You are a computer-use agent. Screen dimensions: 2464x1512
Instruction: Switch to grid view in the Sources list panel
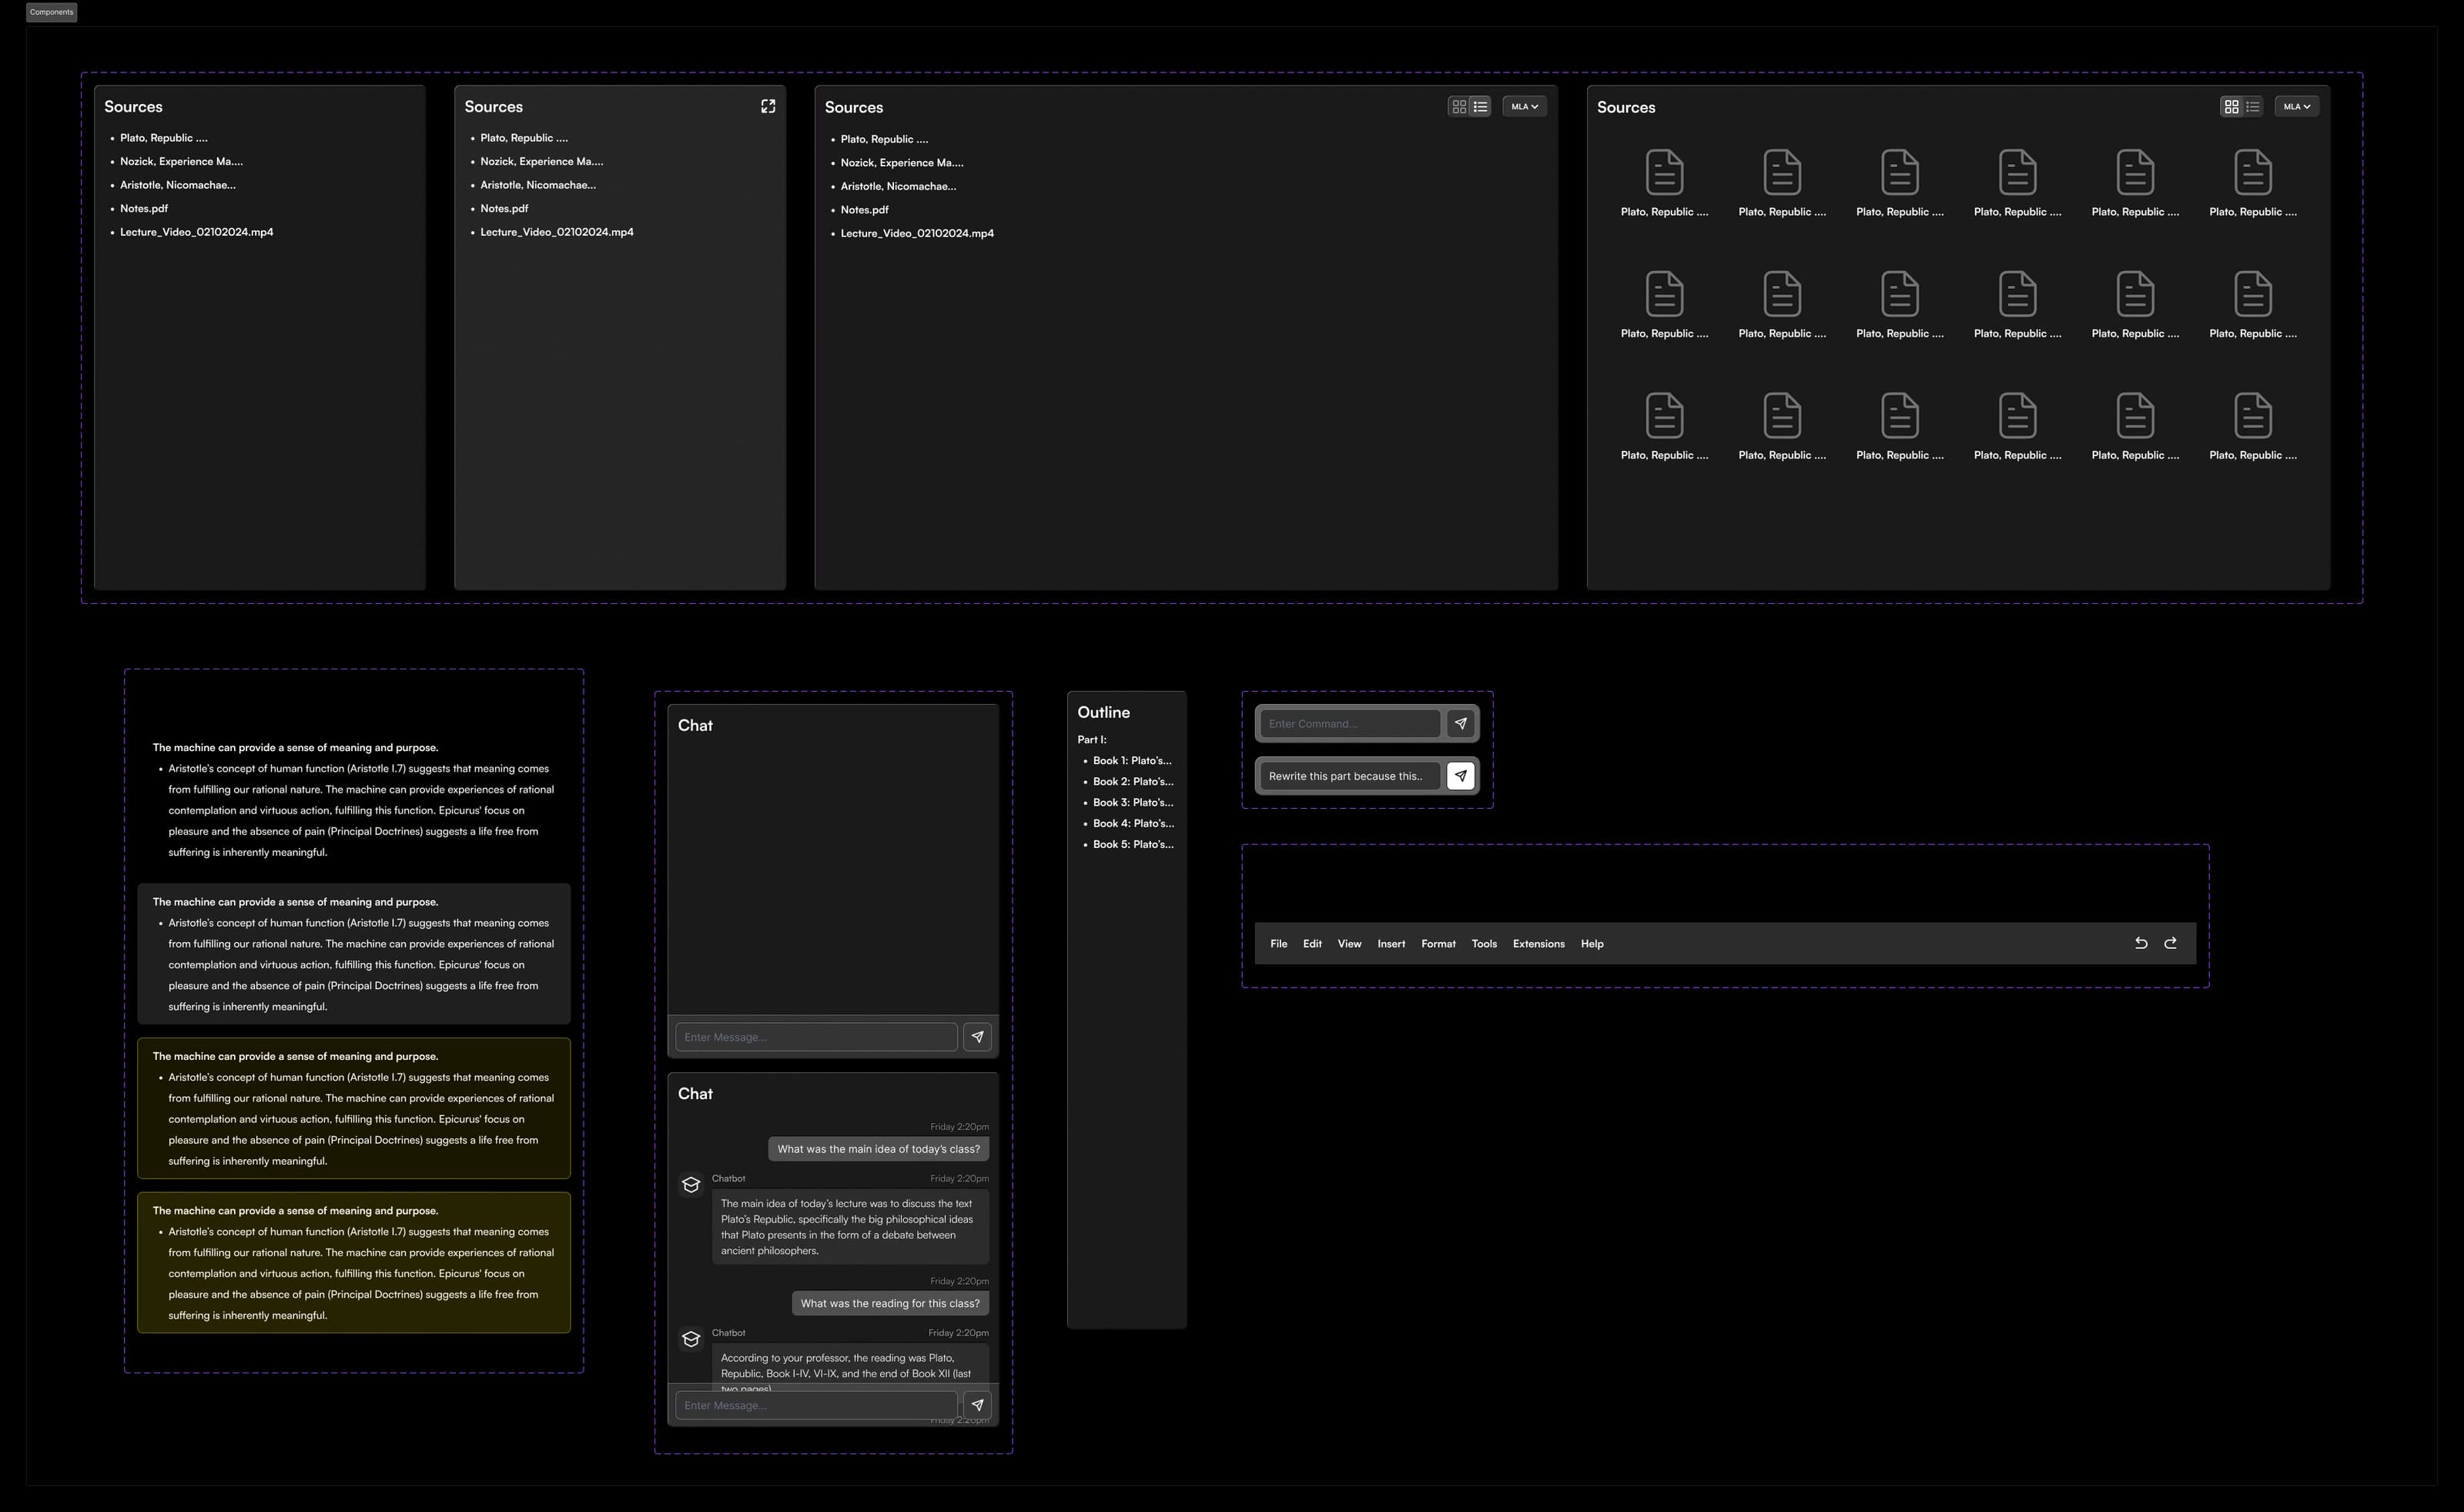pyautogui.click(x=1459, y=106)
